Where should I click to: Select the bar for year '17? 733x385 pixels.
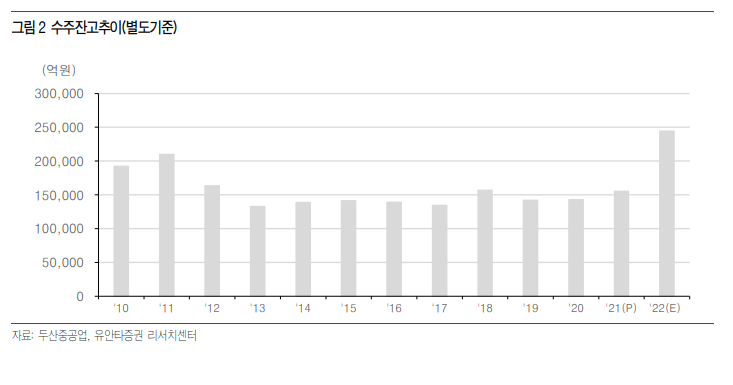click(439, 250)
